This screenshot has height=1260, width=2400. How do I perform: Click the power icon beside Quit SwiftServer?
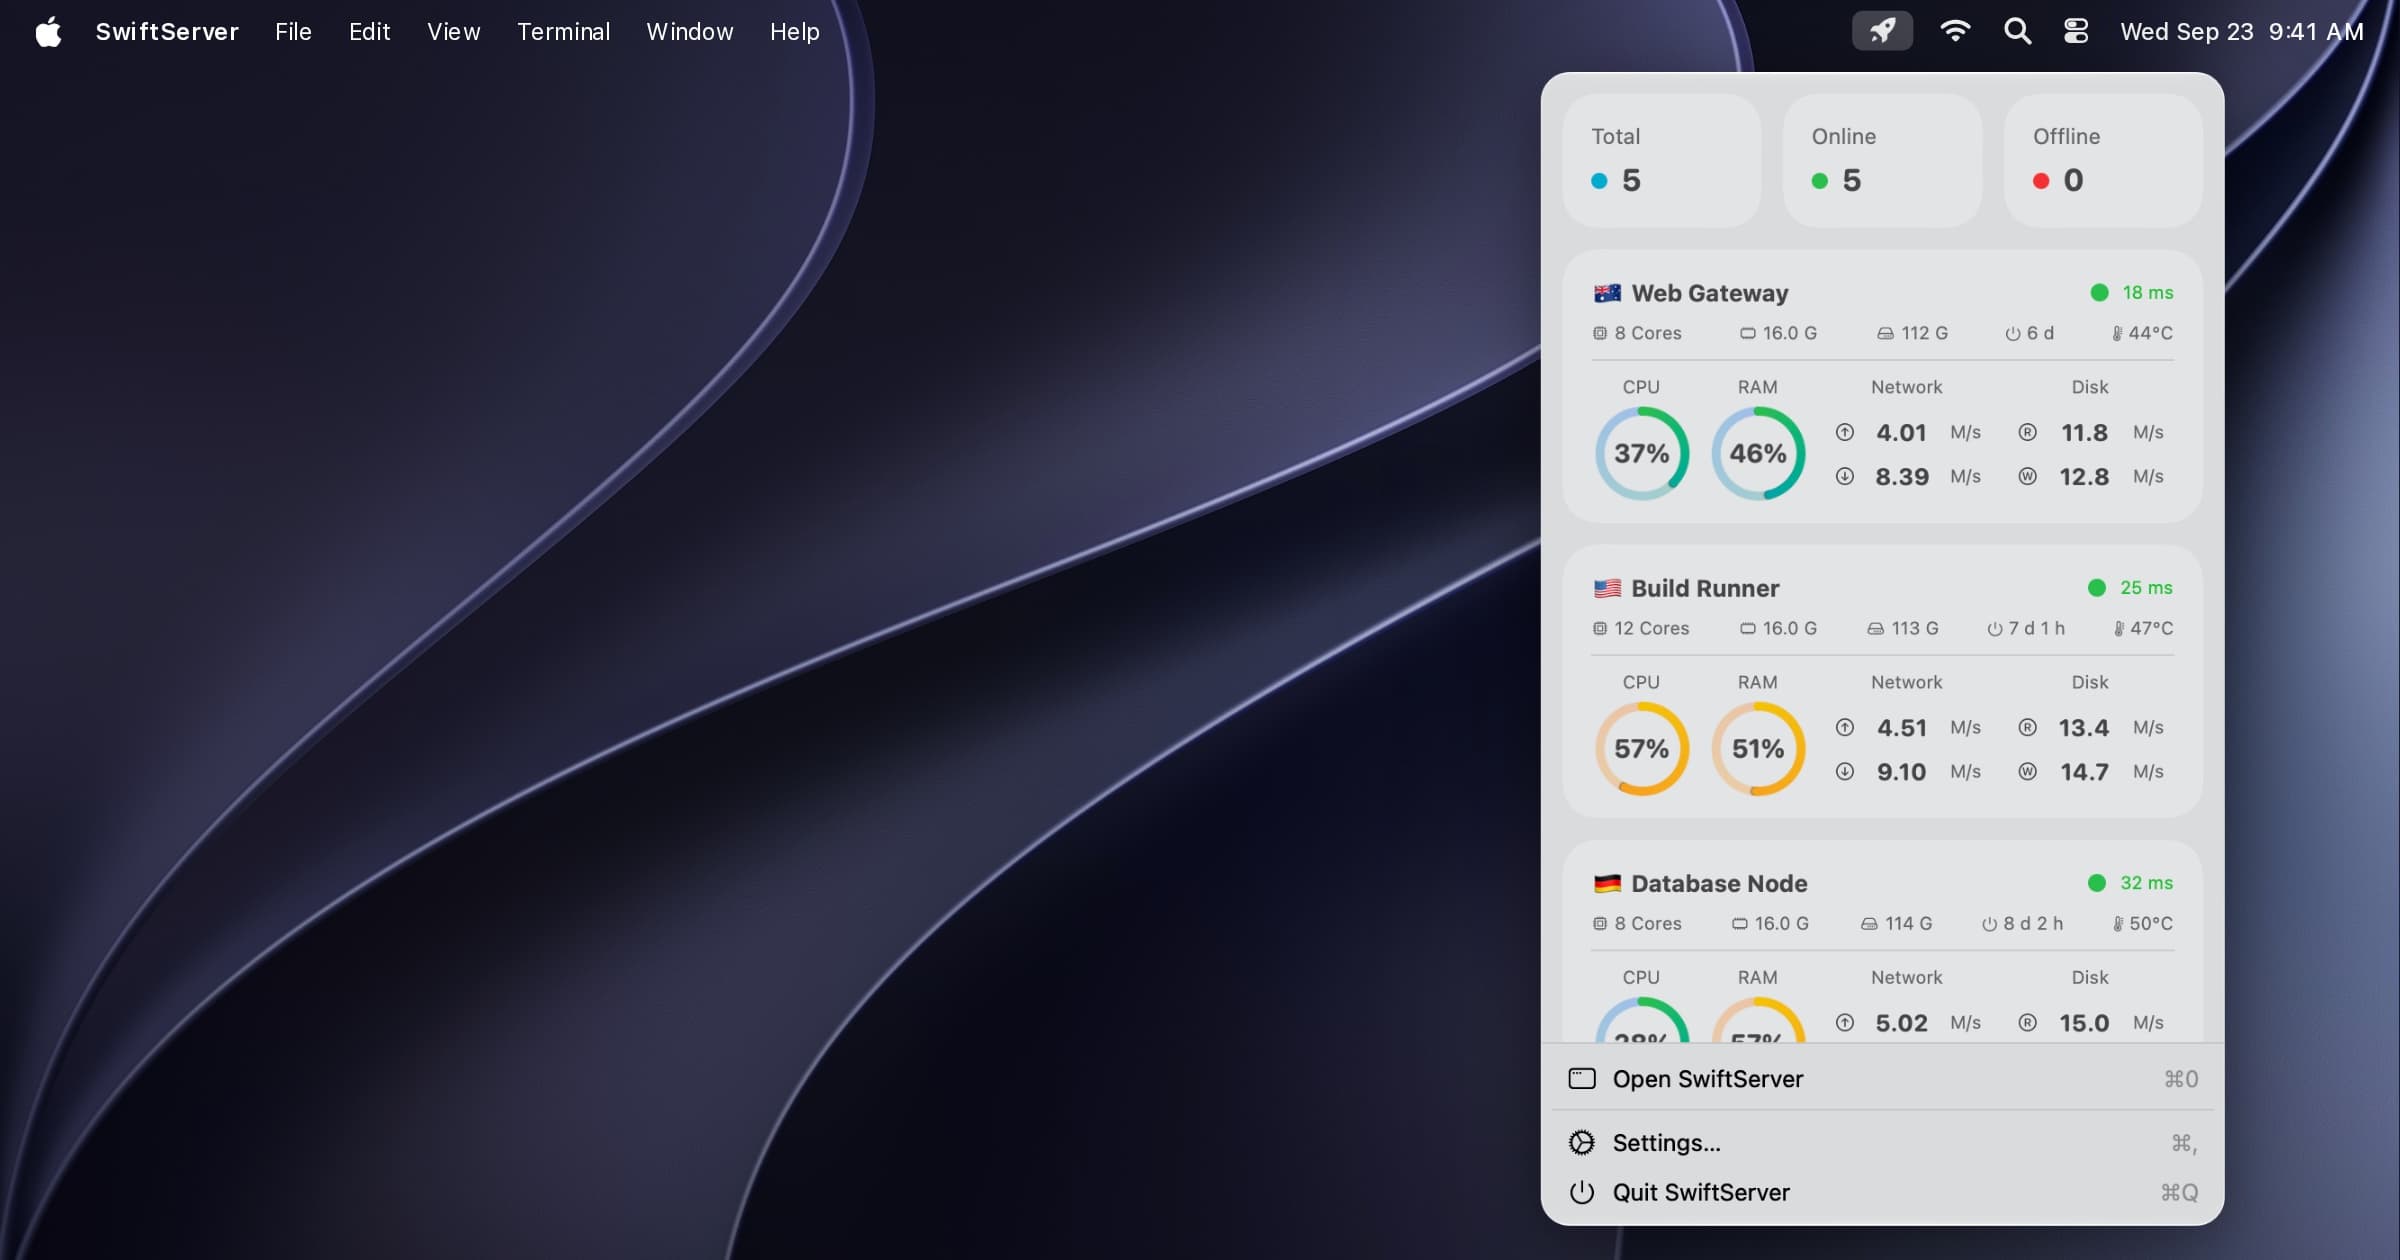1582,1192
